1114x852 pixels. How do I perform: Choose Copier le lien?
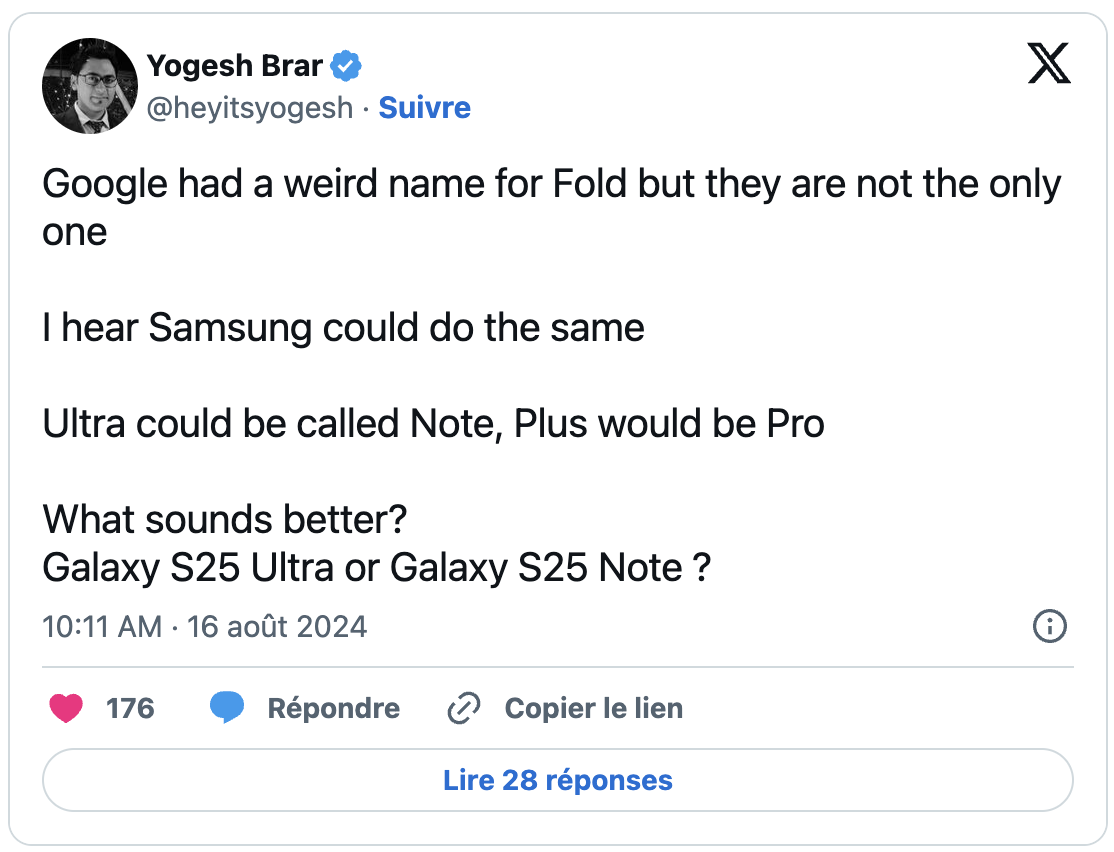pyautogui.click(x=594, y=708)
